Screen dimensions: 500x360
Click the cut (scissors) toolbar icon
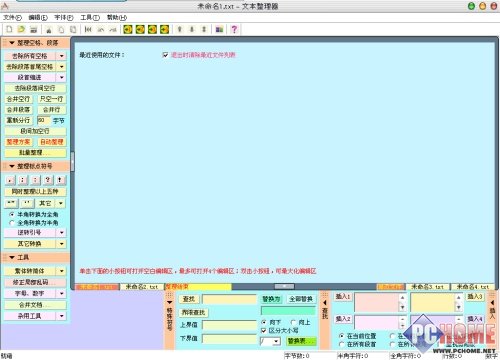click(49, 29)
